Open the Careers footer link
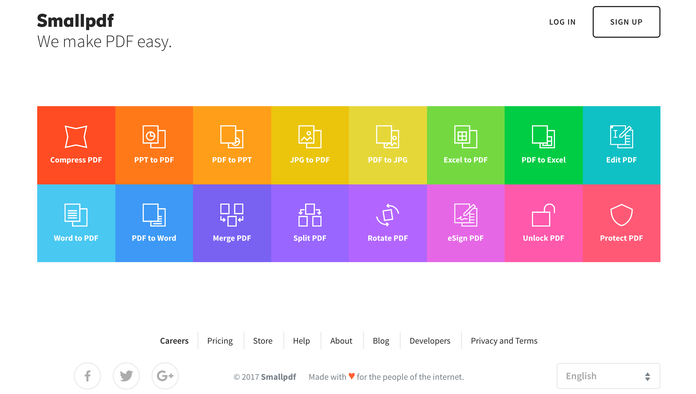This screenshot has width=696, height=394. (x=174, y=341)
